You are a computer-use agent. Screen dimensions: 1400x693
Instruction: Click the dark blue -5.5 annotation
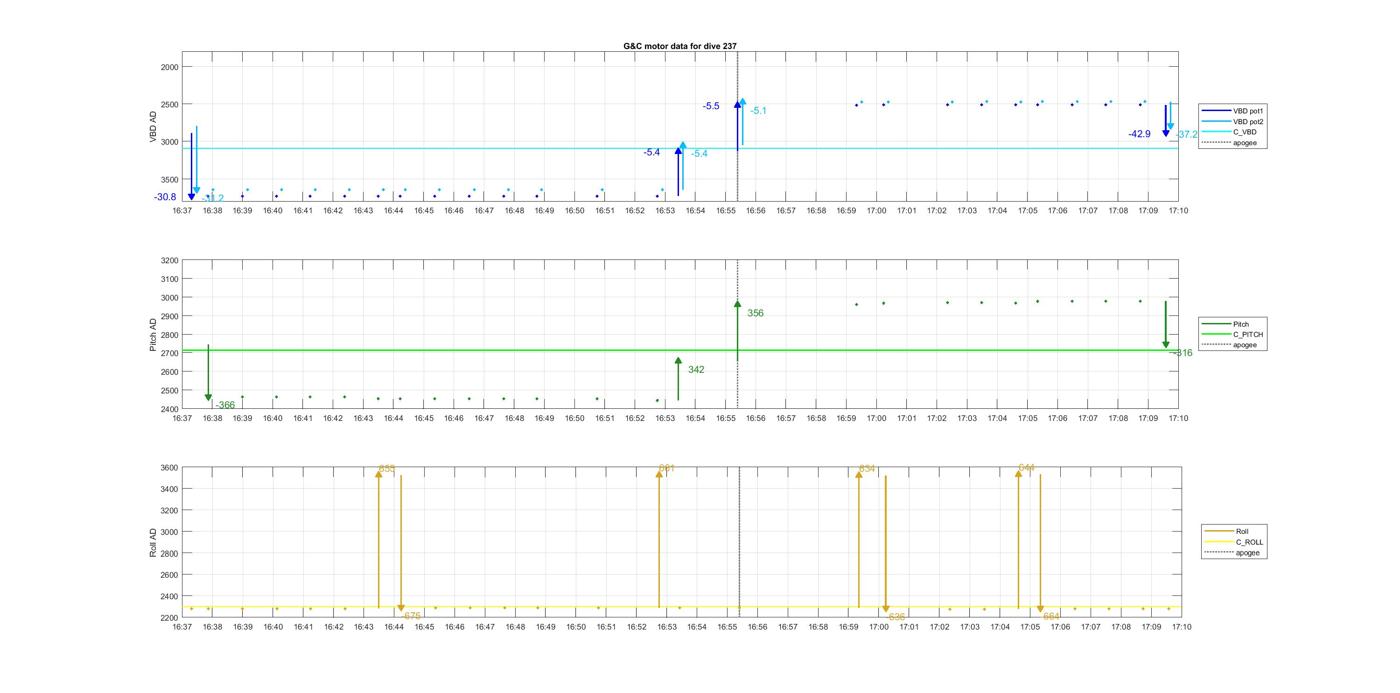pos(711,106)
